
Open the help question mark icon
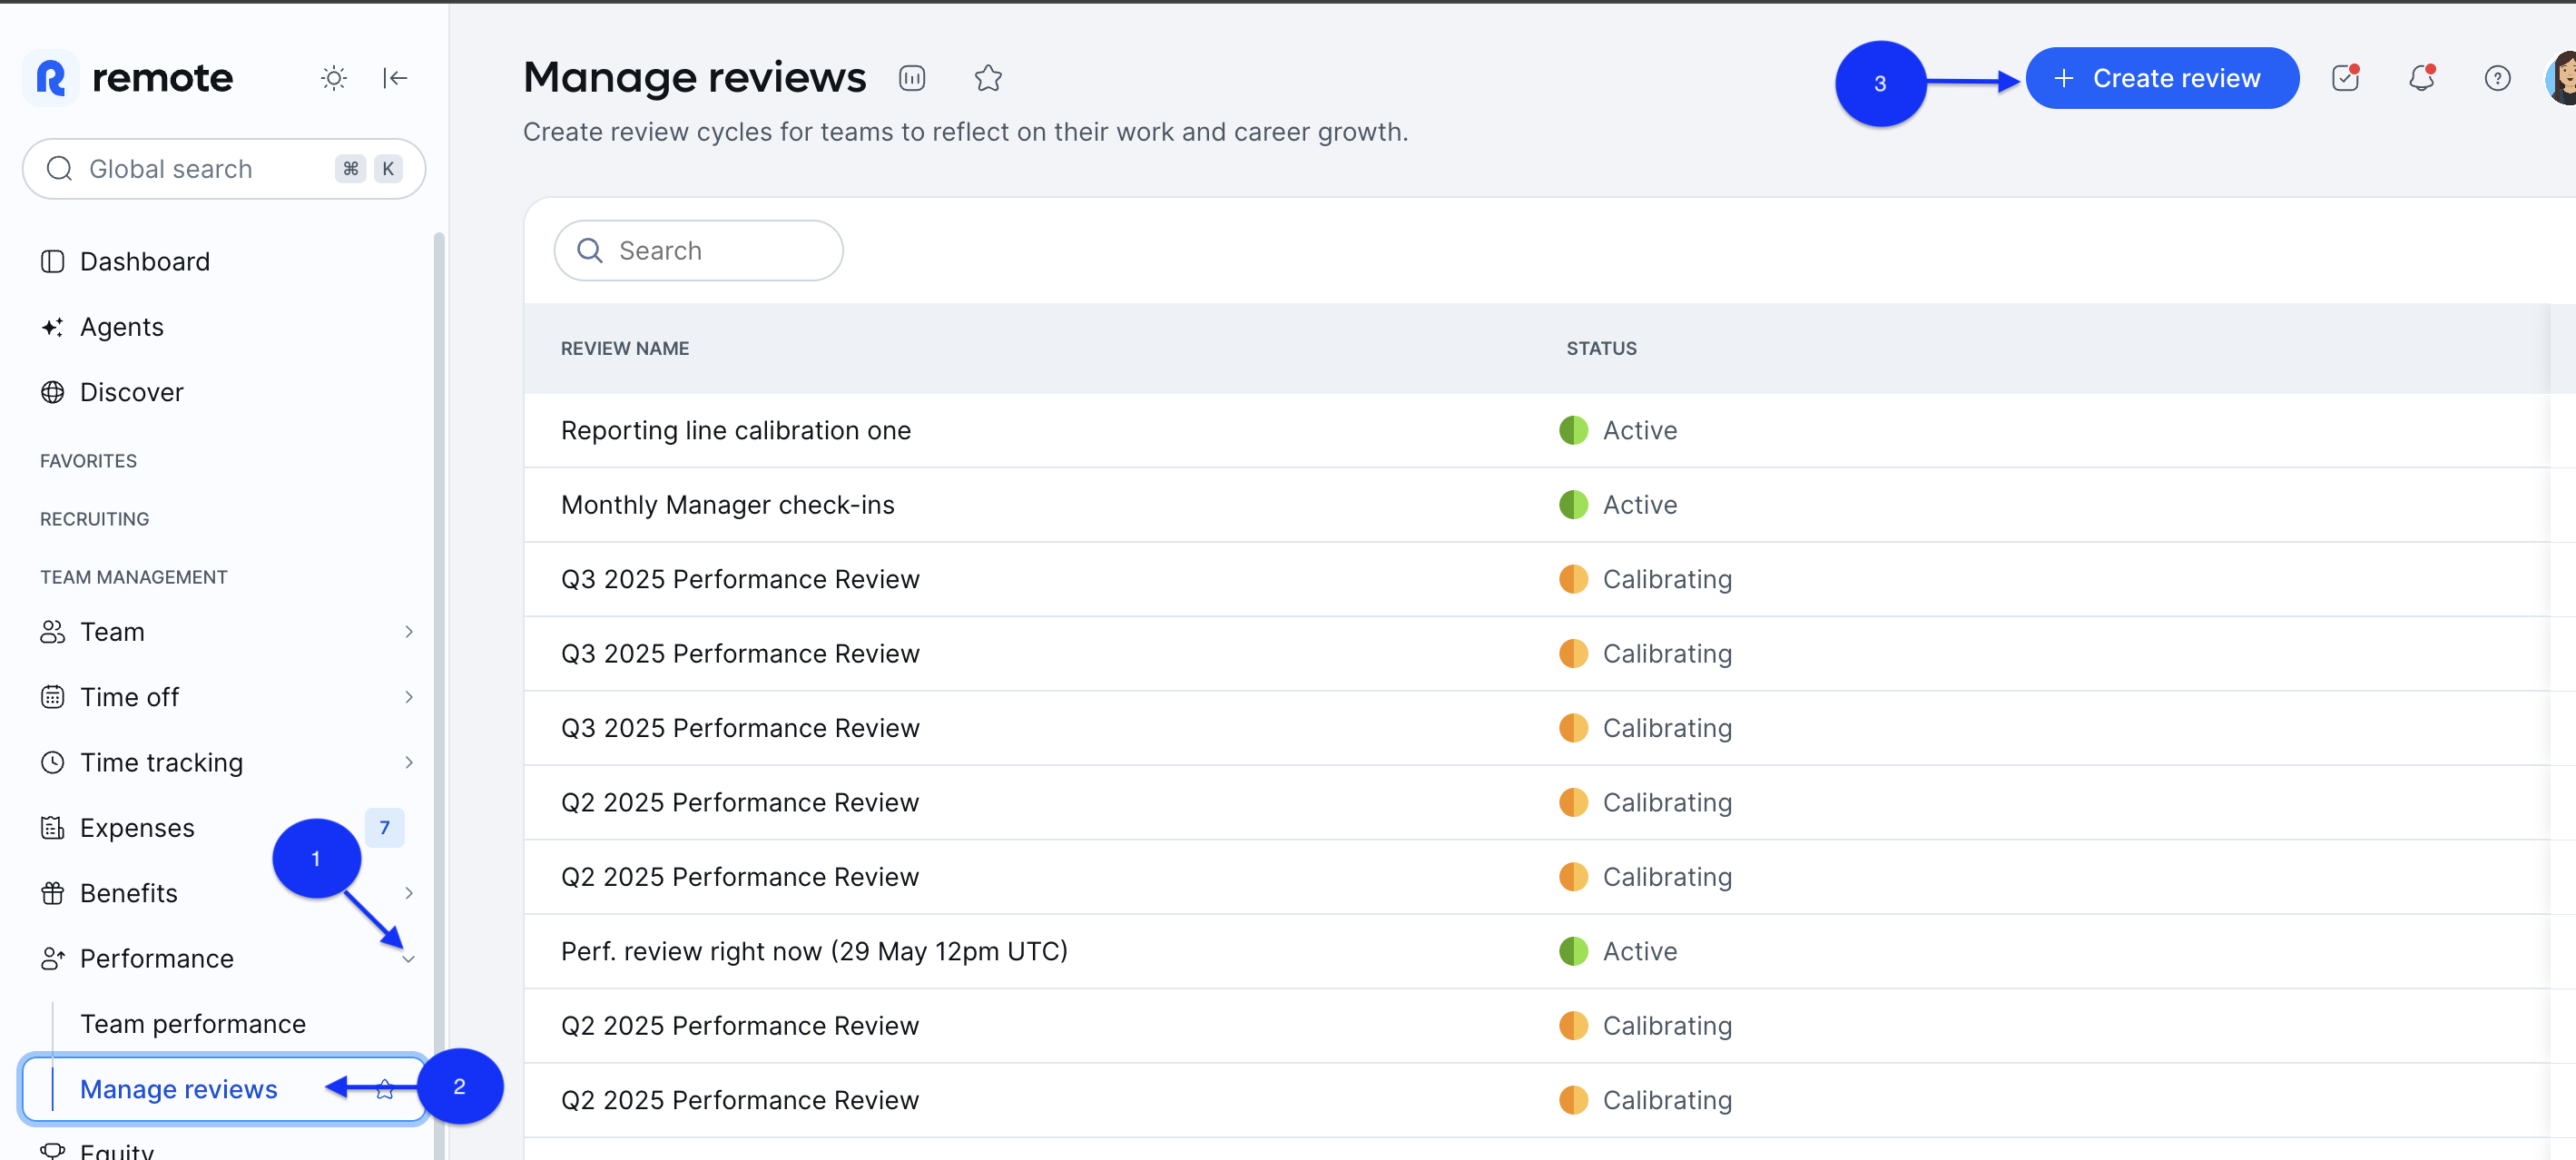coord(2497,78)
